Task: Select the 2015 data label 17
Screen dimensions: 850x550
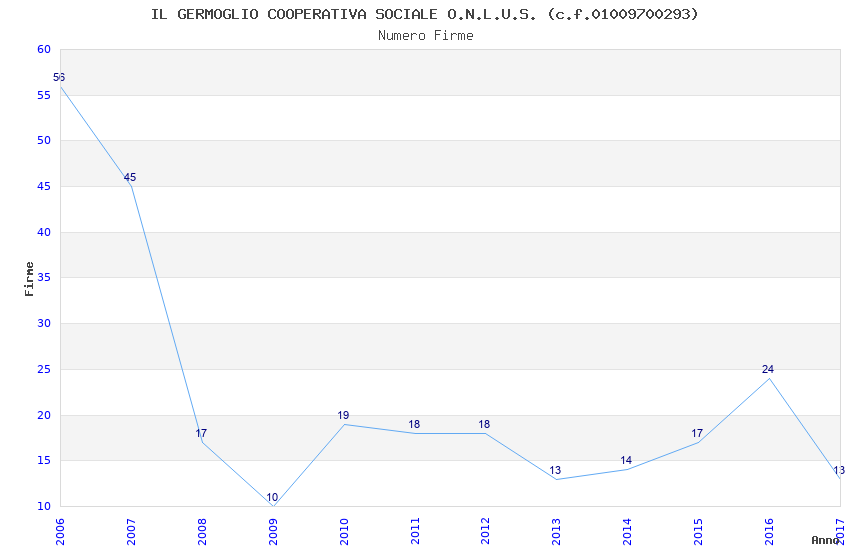Action: (x=697, y=433)
